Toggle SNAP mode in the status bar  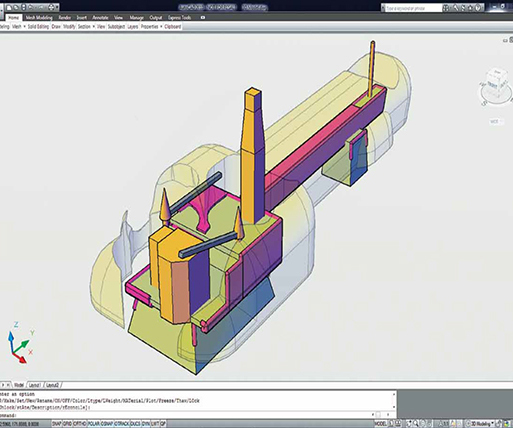[57, 424]
